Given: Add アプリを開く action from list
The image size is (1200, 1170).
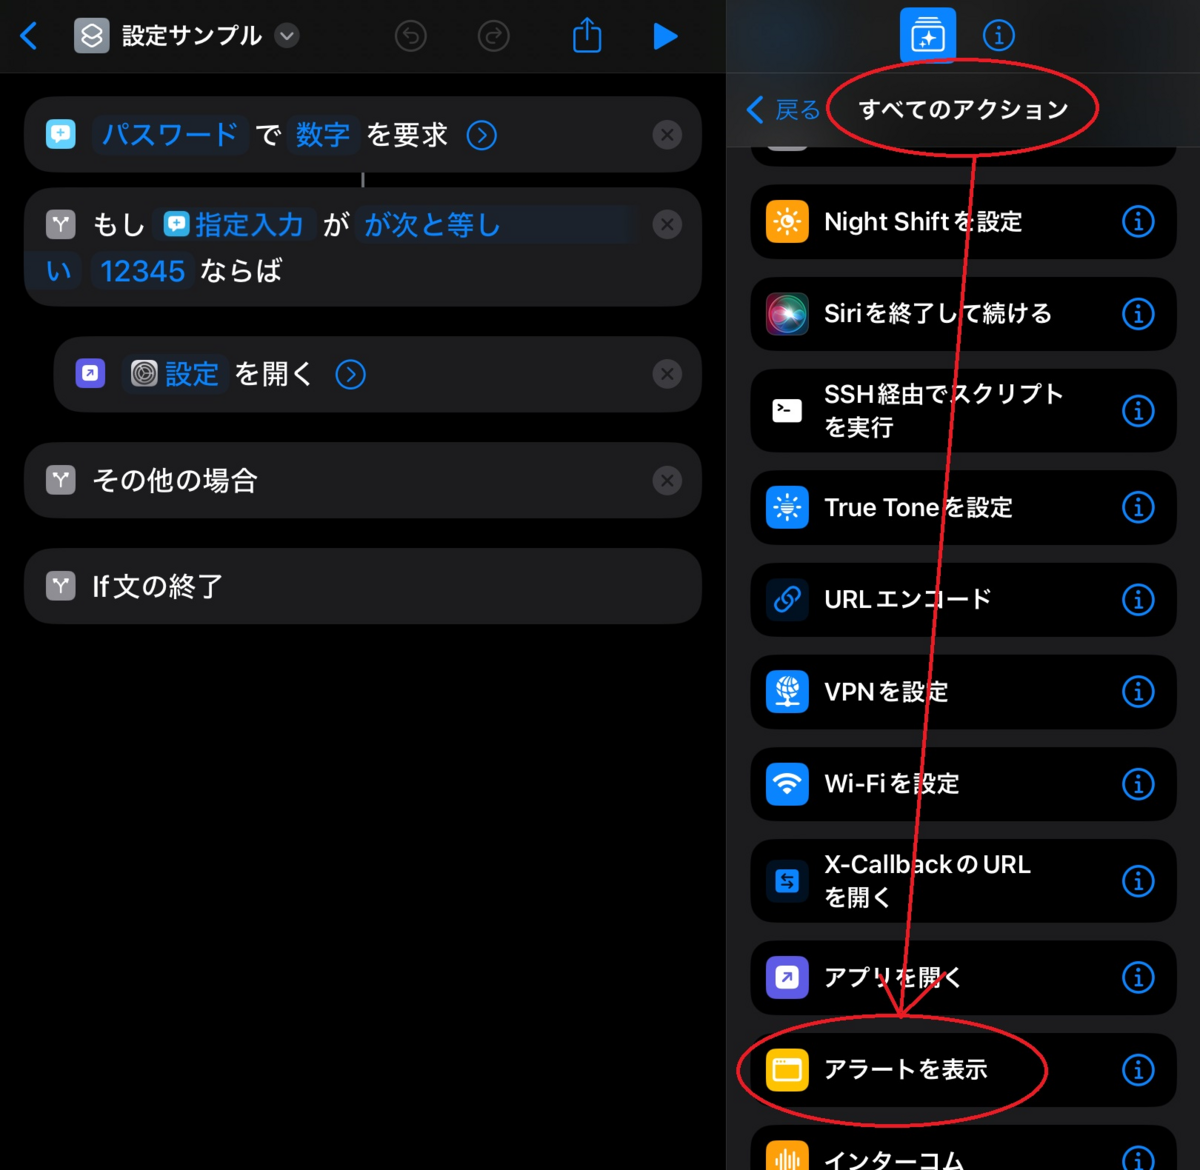Looking at the screenshot, I should (x=963, y=977).
